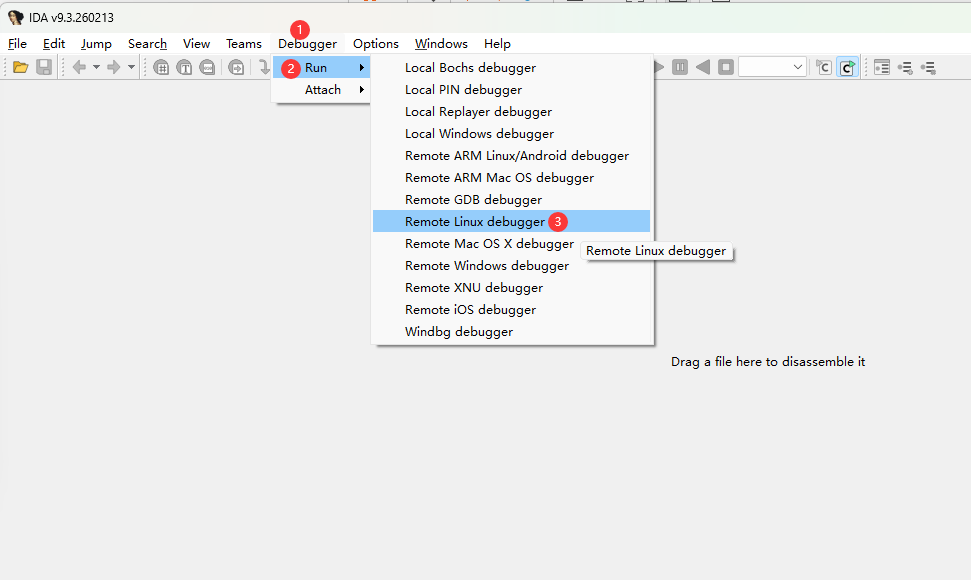Open the Help menu
This screenshot has height=580, width=971.
tap(497, 43)
